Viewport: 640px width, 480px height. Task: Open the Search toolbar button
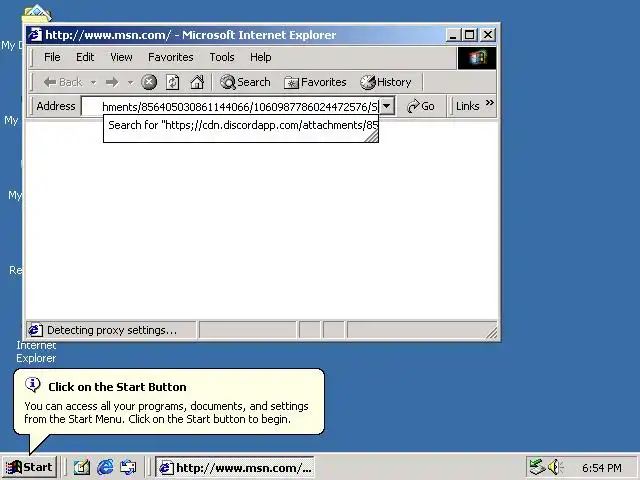pos(245,82)
